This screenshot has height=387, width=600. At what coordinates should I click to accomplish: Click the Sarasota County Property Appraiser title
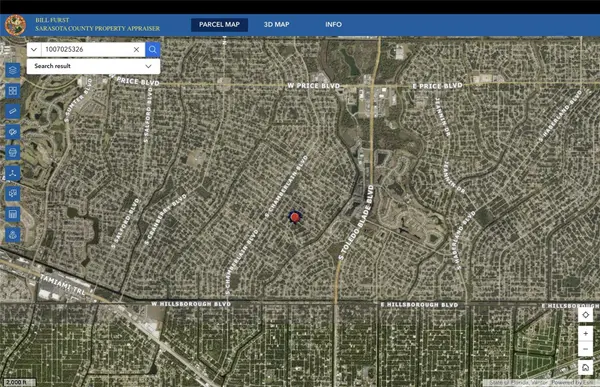(98, 28)
